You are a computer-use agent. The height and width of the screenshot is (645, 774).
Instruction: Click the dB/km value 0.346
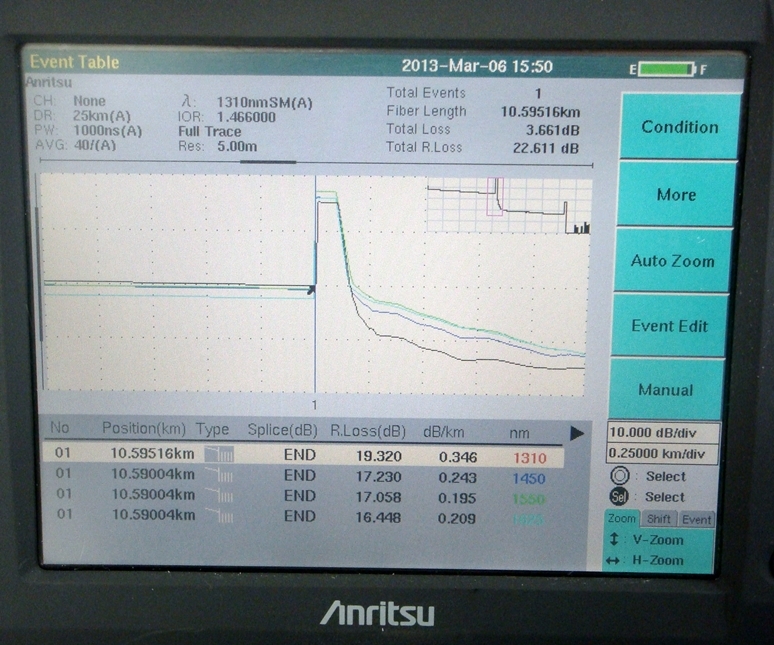tap(458, 457)
